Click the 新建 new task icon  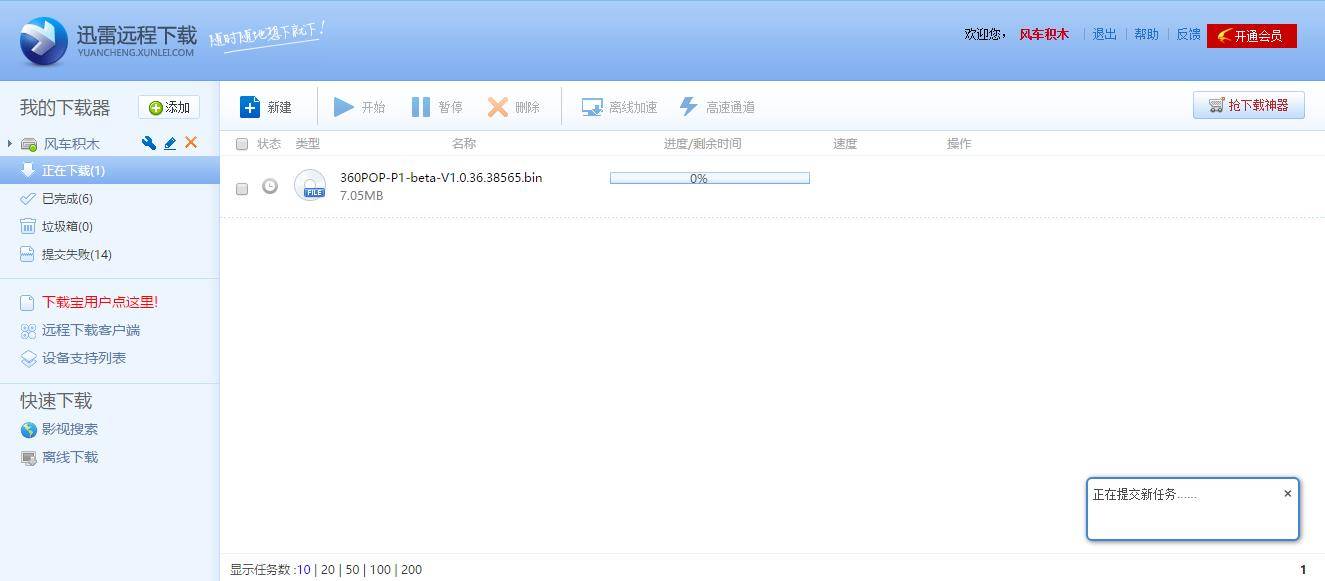click(250, 107)
